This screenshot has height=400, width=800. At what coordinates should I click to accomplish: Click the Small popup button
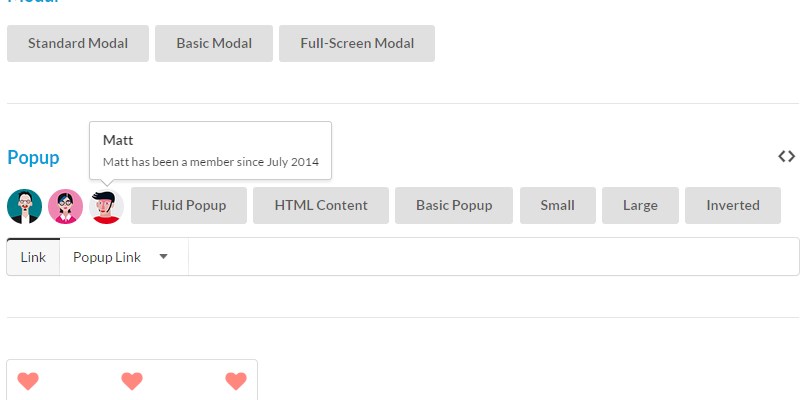(558, 205)
